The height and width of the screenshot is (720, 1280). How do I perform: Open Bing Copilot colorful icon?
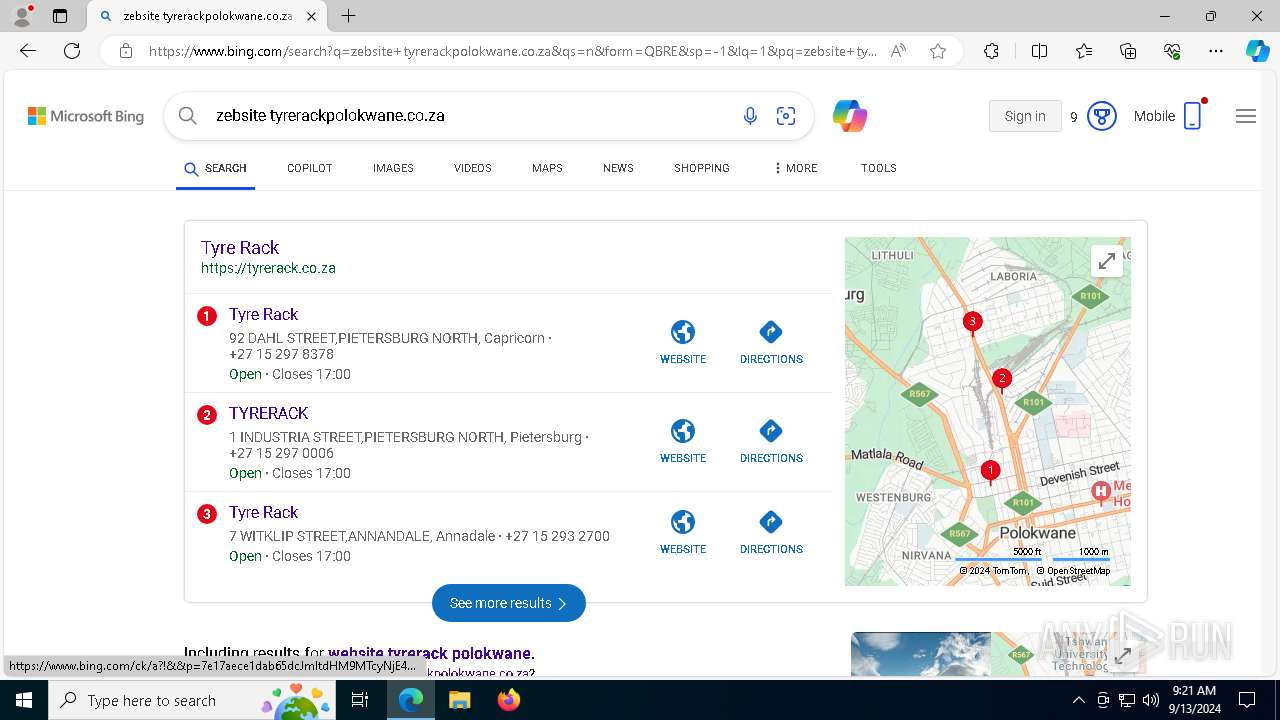(x=850, y=116)
